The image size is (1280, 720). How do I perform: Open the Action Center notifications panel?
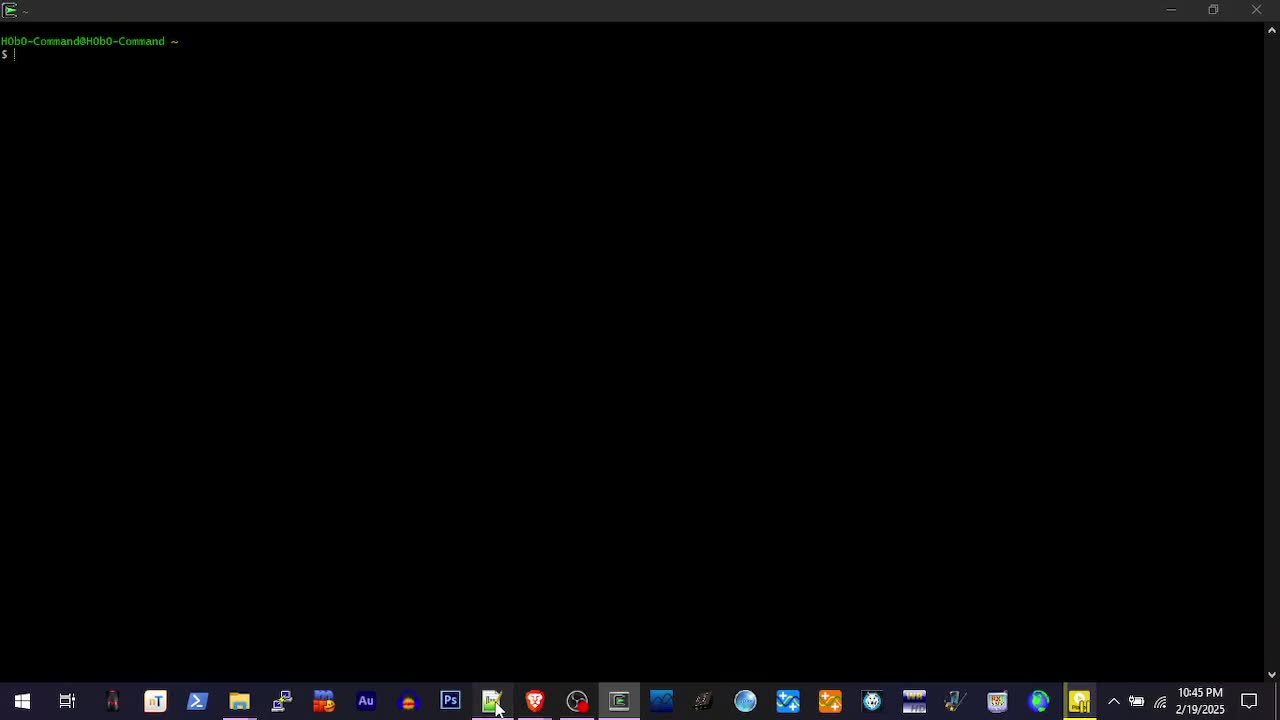pyautogui.click(x=1249, y=701)
